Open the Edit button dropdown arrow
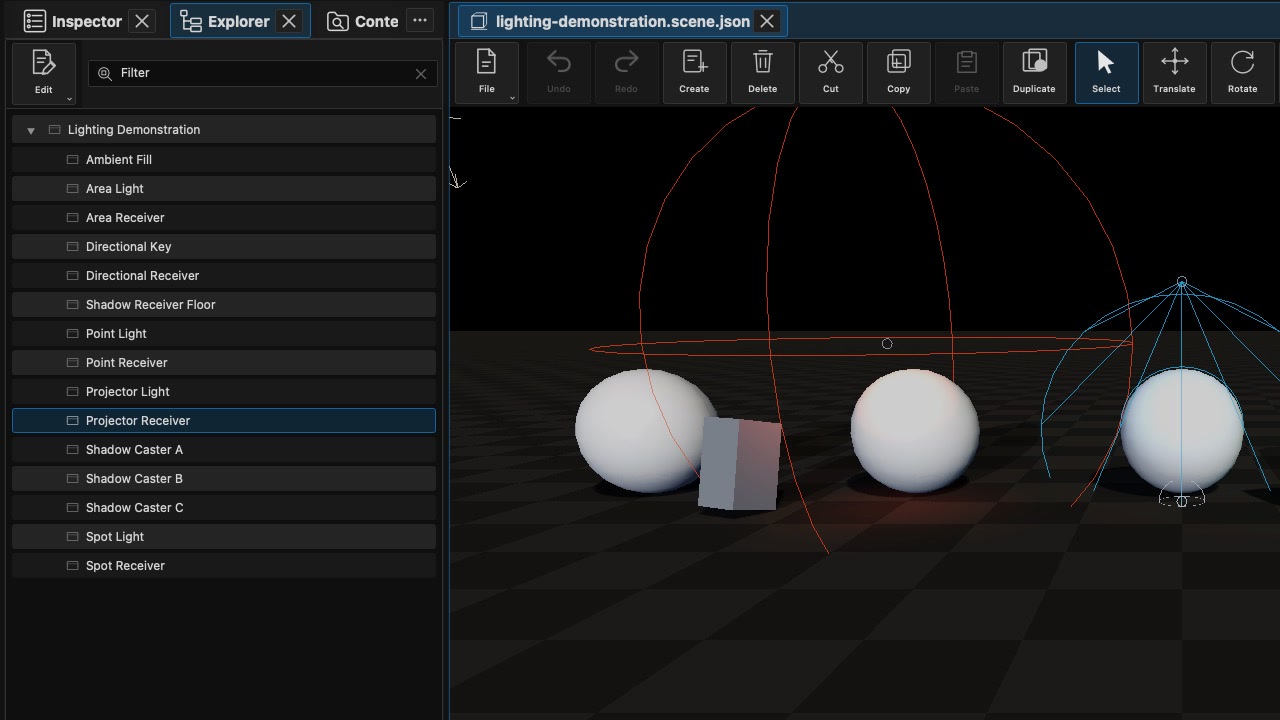 [x=69, y=99]
